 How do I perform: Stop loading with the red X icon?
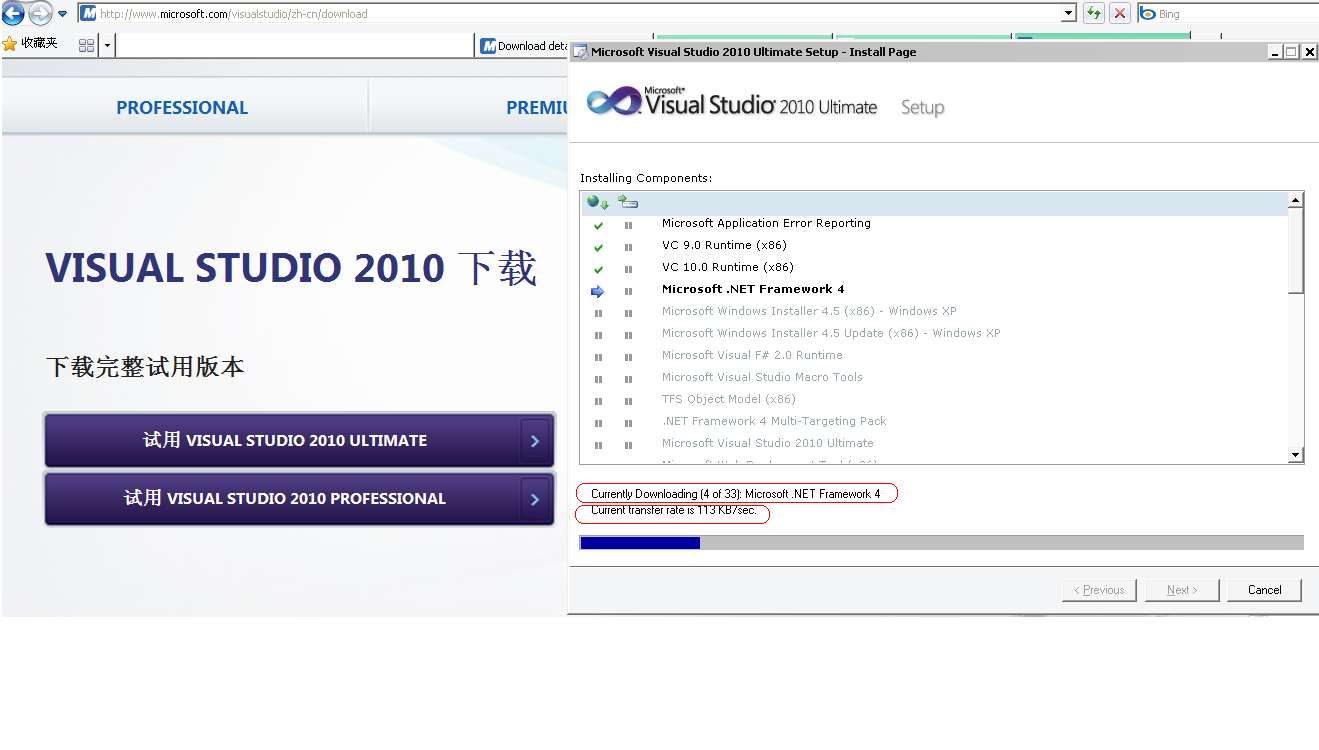pos(1120,14)
